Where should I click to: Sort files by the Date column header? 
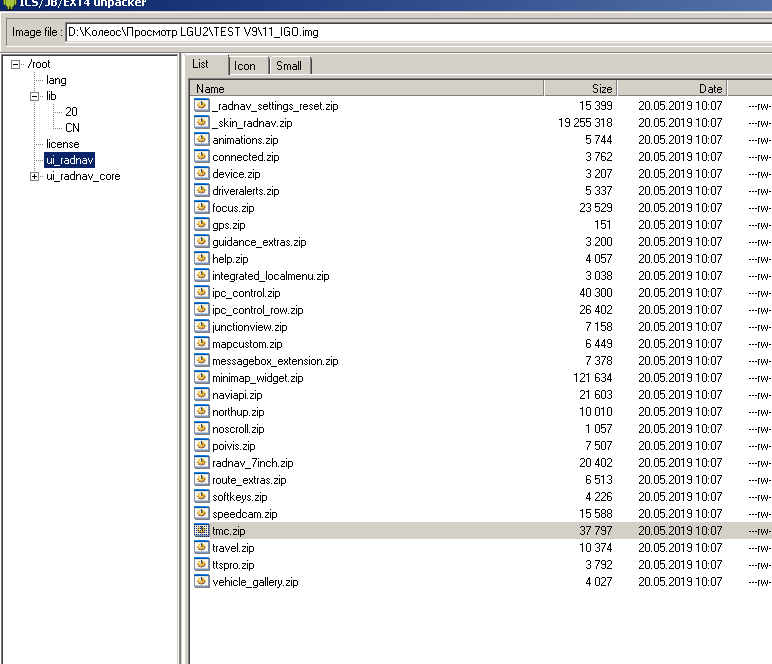[x=673, y=89]
